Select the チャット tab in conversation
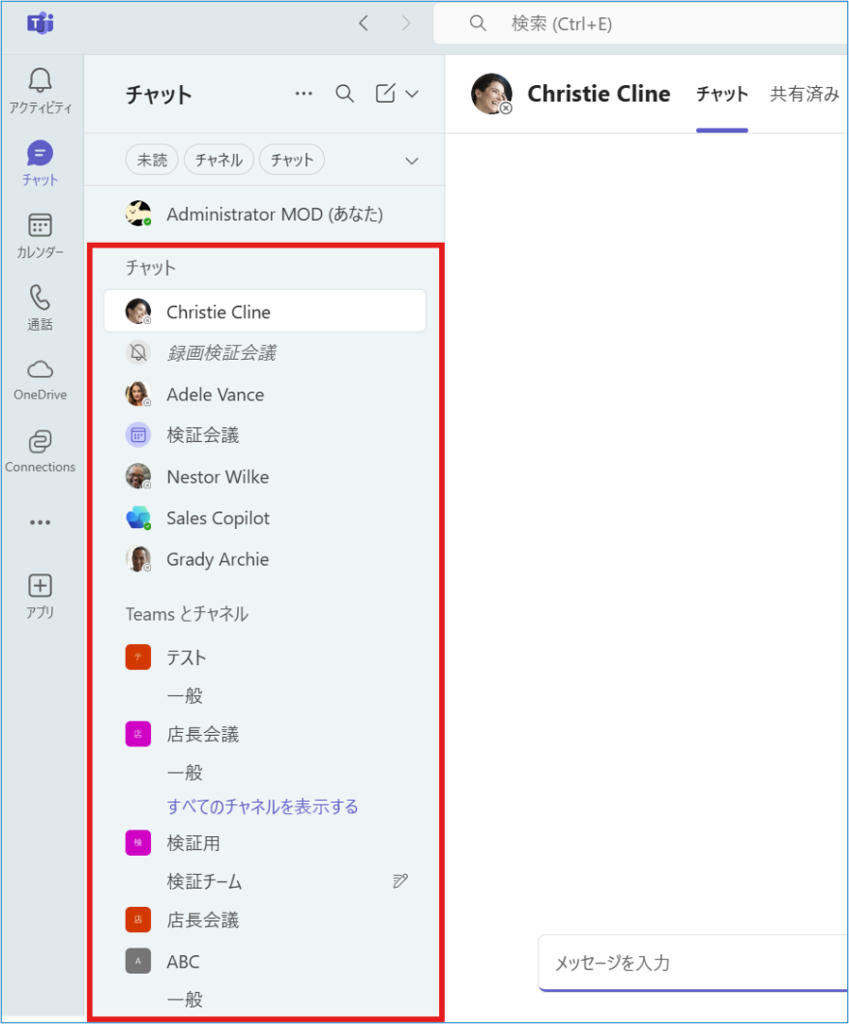 point(722,94)
